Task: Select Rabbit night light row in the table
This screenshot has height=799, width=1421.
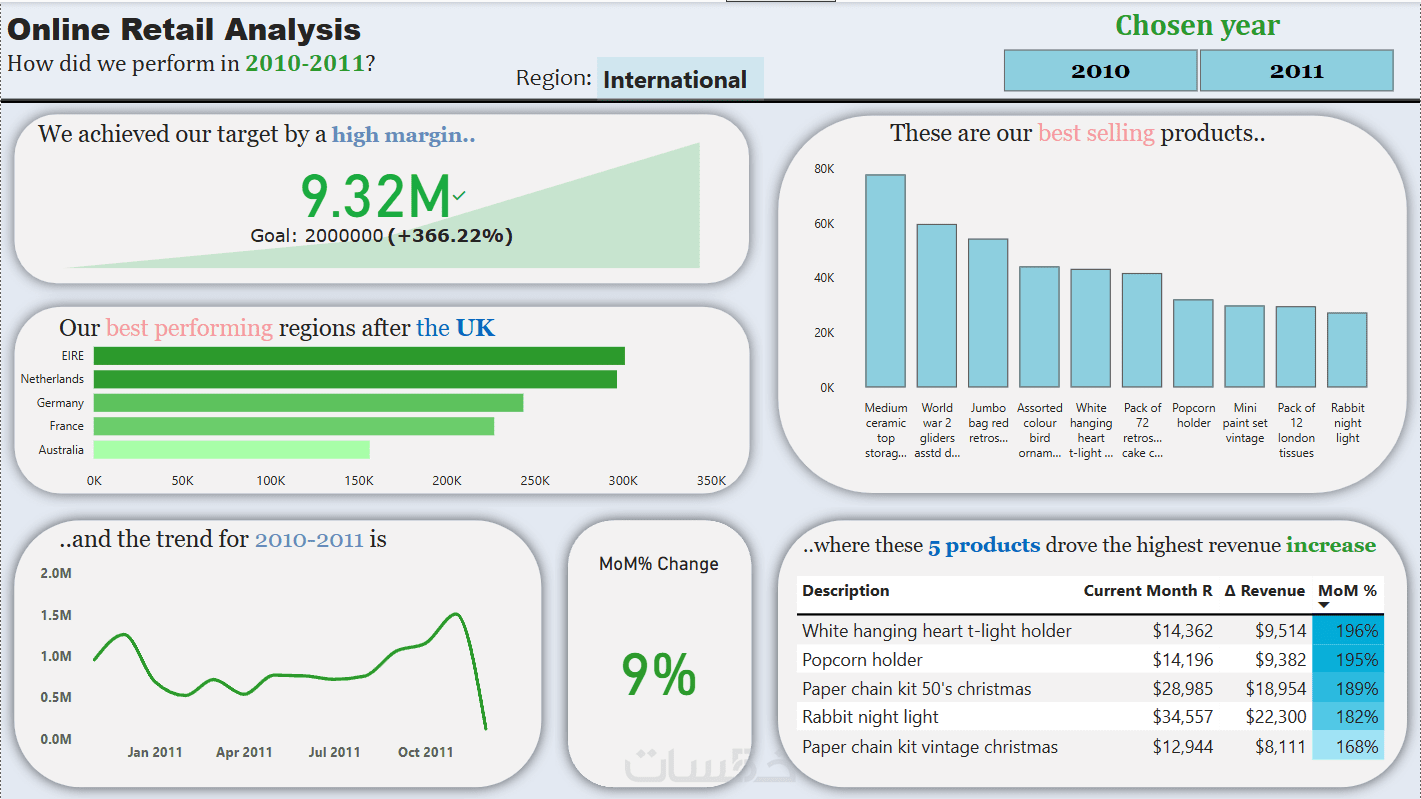Action: pos(1090,717)
